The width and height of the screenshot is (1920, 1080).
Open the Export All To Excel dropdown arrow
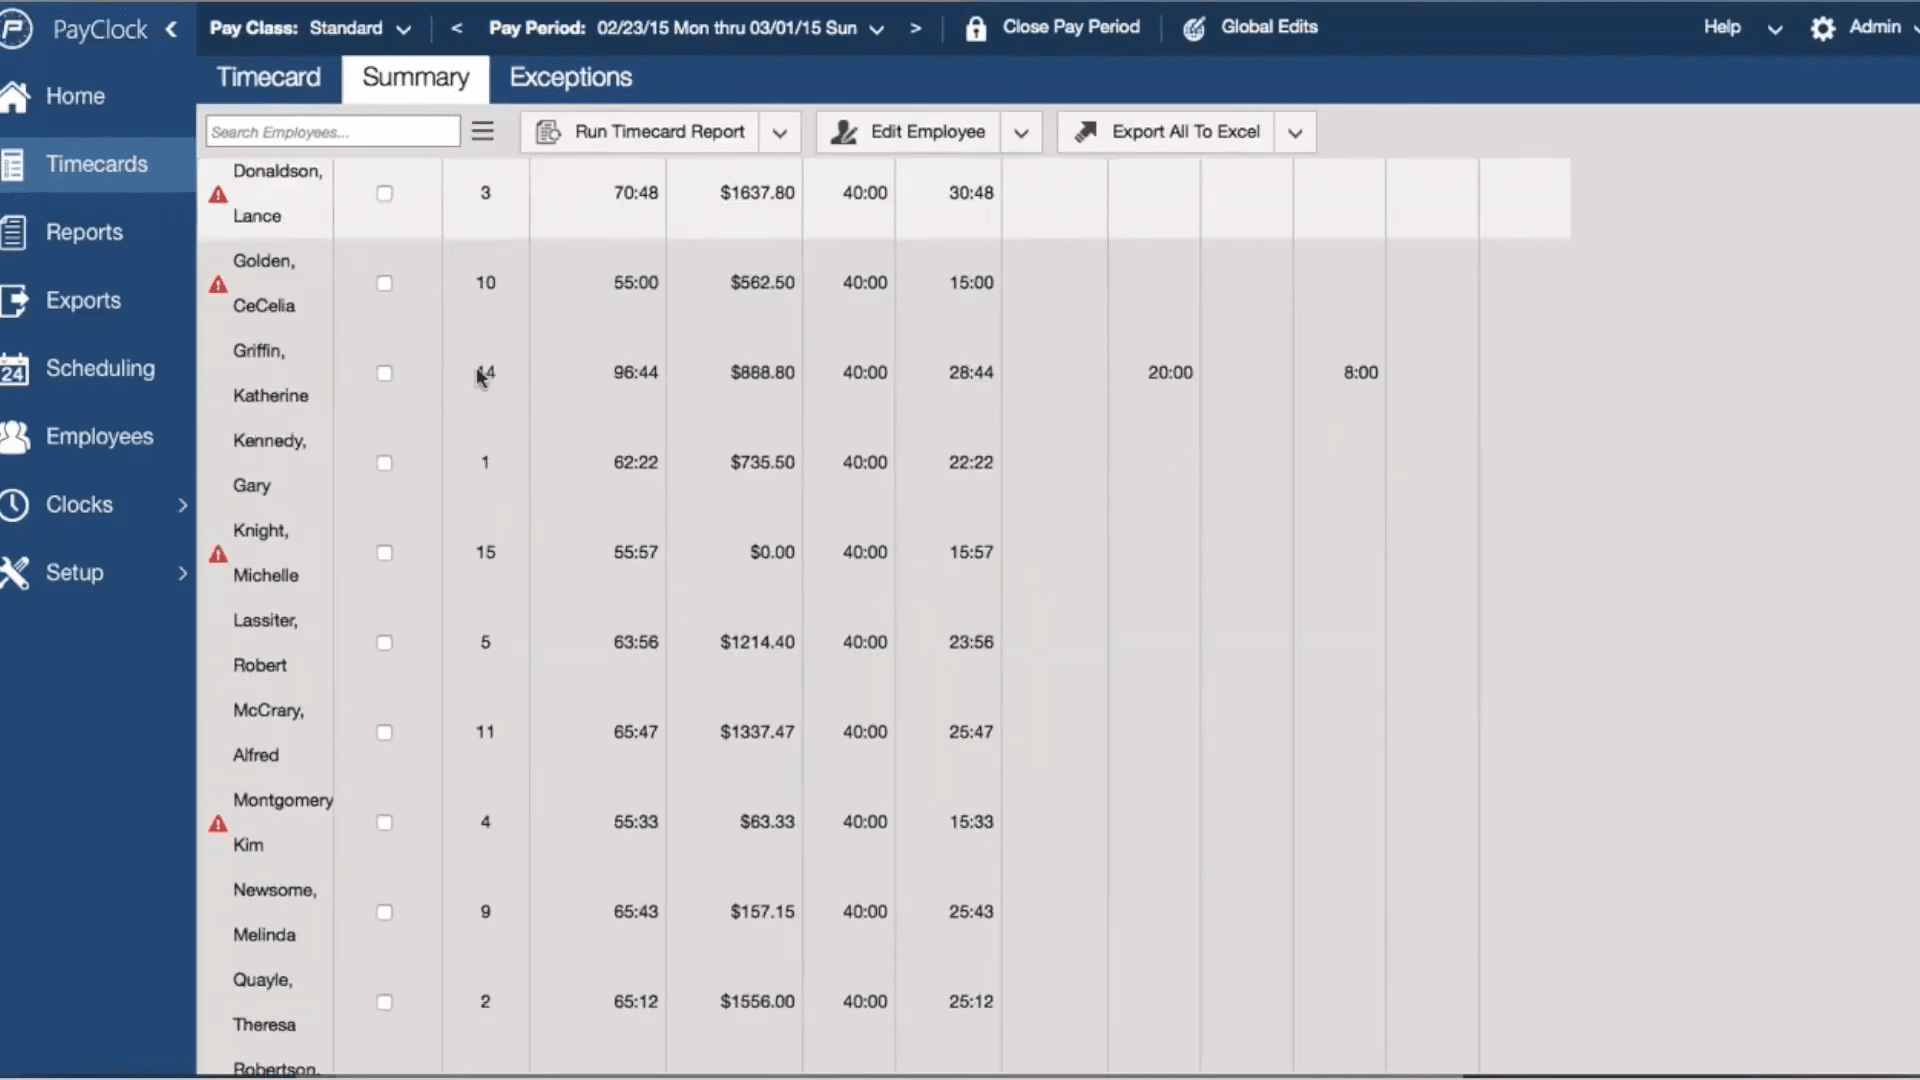pyautogui.click(x=1294, y=131)
